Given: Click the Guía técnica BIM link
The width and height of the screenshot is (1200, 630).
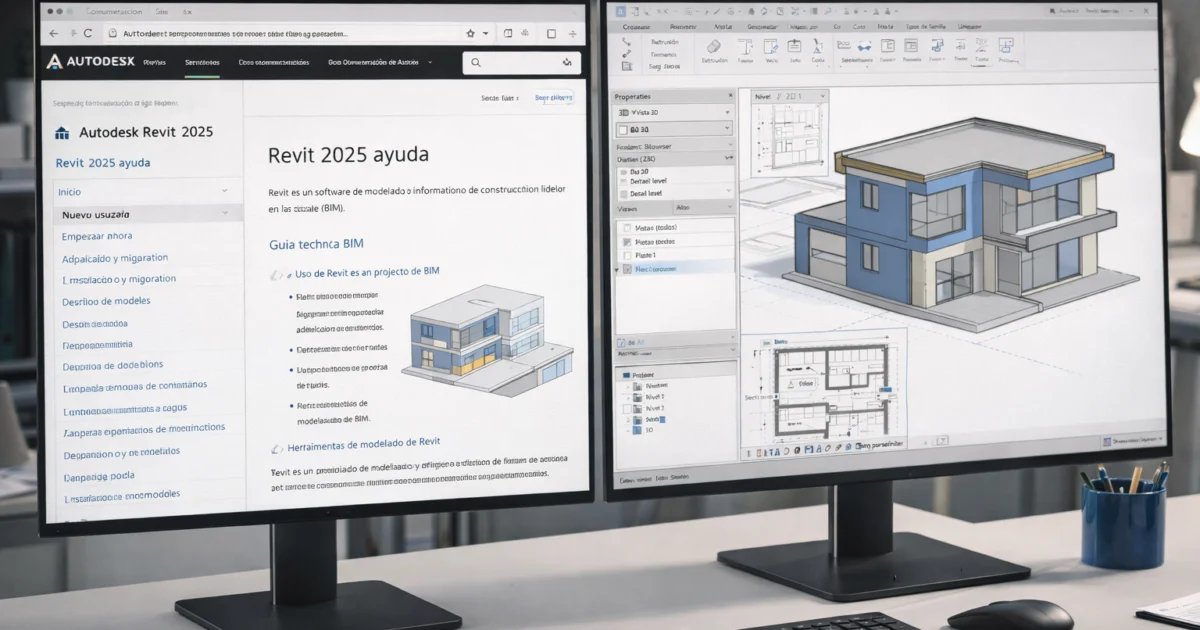Looking at the screenshot, I should coord(315,243).
